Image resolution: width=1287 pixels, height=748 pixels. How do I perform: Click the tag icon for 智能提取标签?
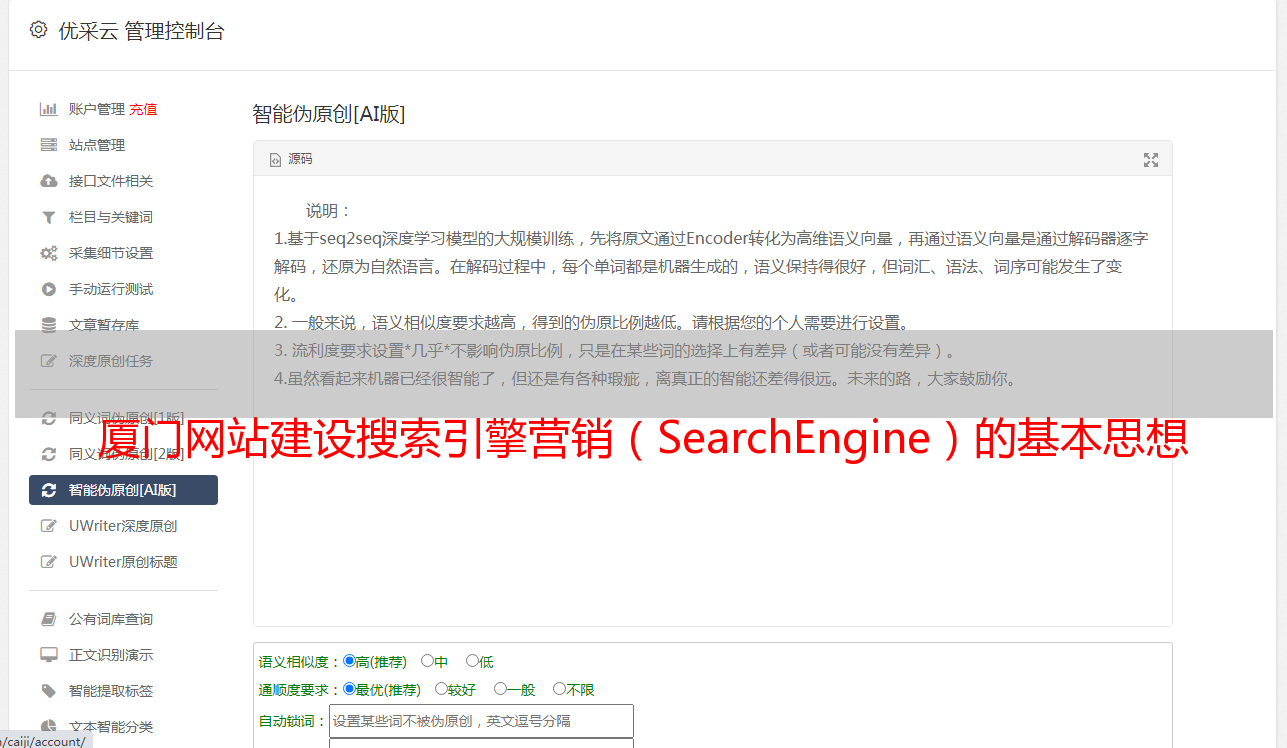[x=48, y=691]
